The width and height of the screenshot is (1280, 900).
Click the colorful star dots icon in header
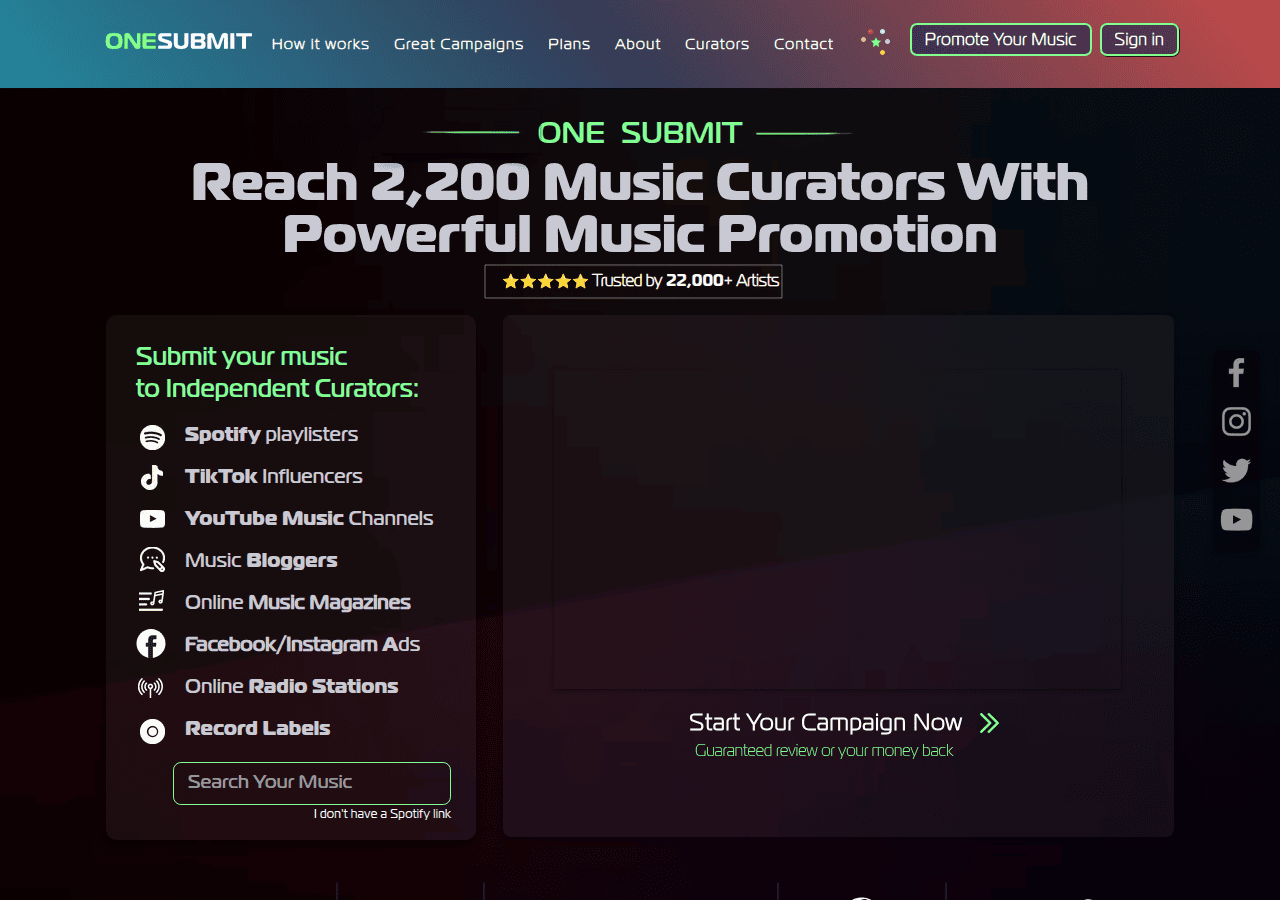click(x=875, y=42)
